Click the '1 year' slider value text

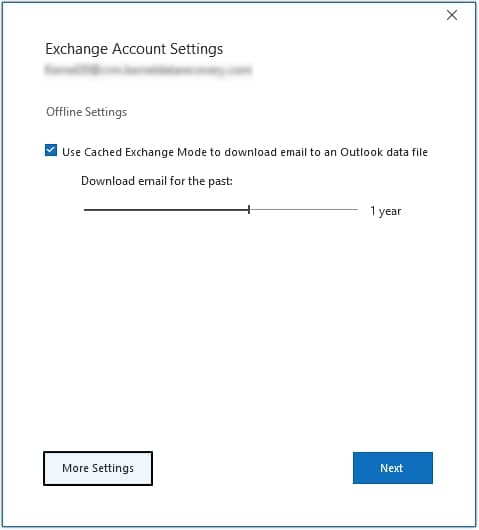(385, 211)
